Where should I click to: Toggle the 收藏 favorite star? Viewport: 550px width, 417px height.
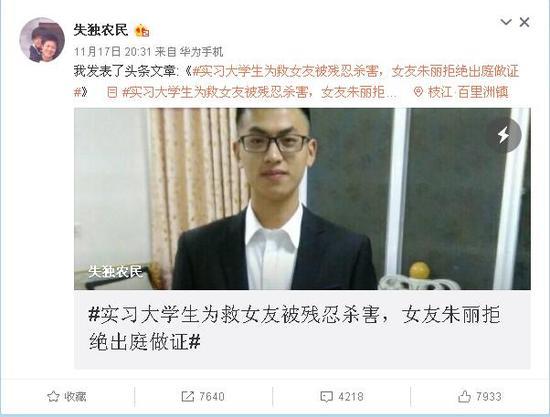click(53, 396)
